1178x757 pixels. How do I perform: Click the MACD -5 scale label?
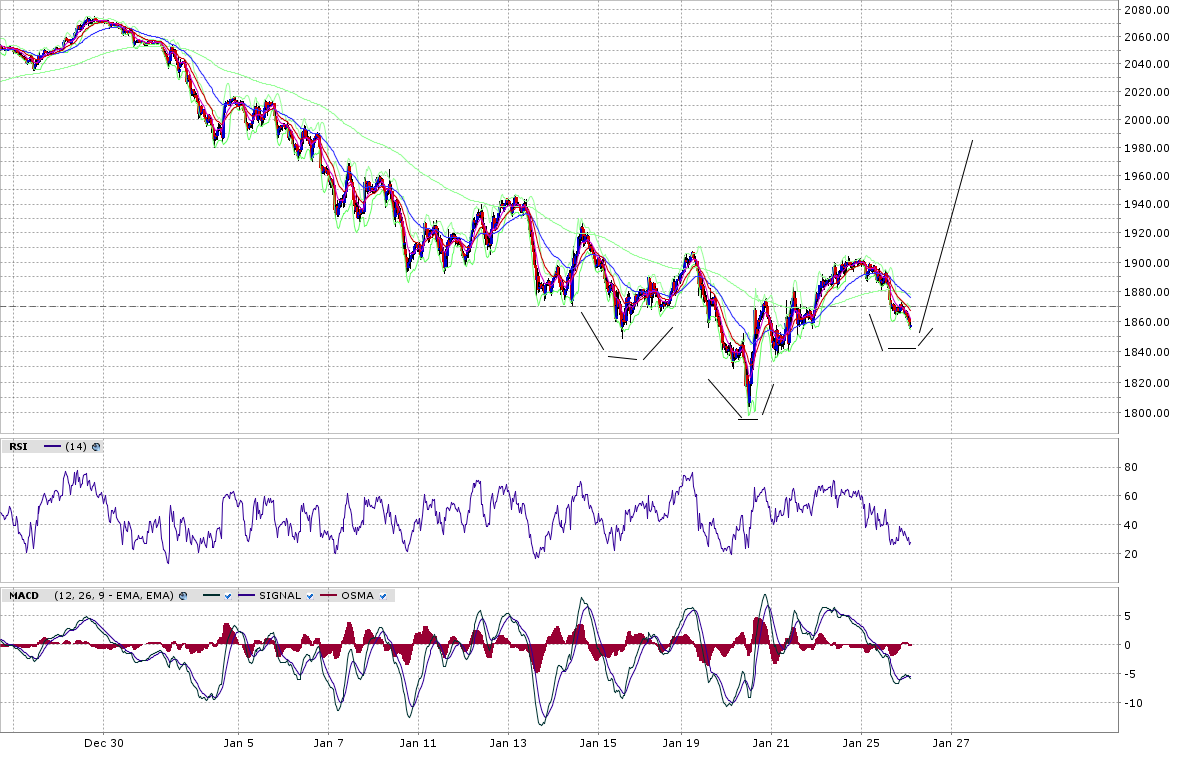tap(1131, 674)
